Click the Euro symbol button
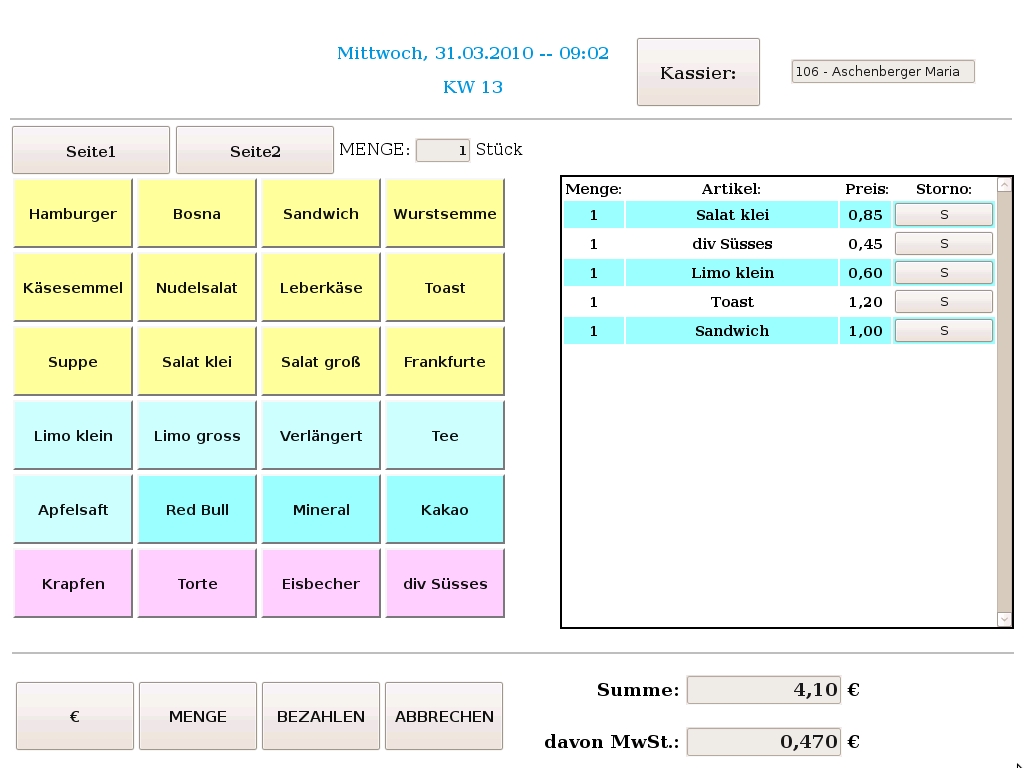Viewport: 1024px width, 768px height. 75,716
